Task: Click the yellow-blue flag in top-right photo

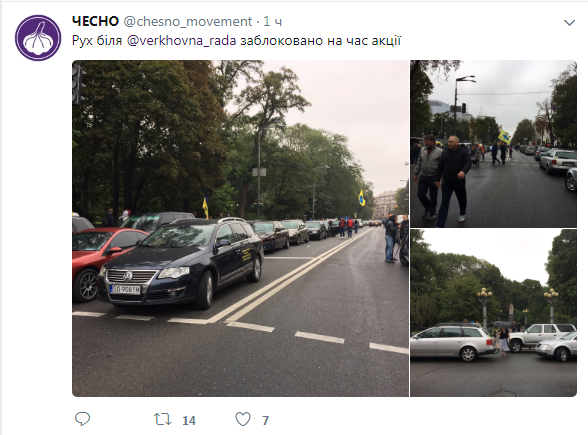Action: 504,136
